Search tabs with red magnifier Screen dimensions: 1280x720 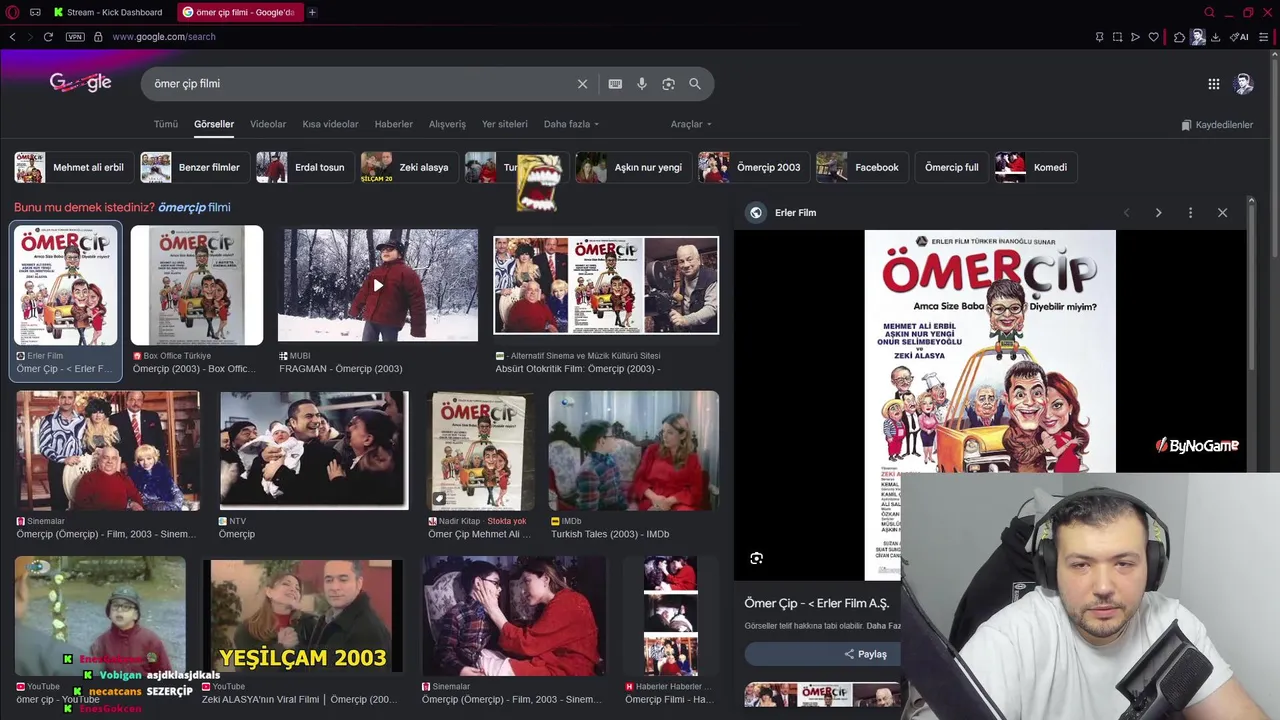[x=1209, y=12]
